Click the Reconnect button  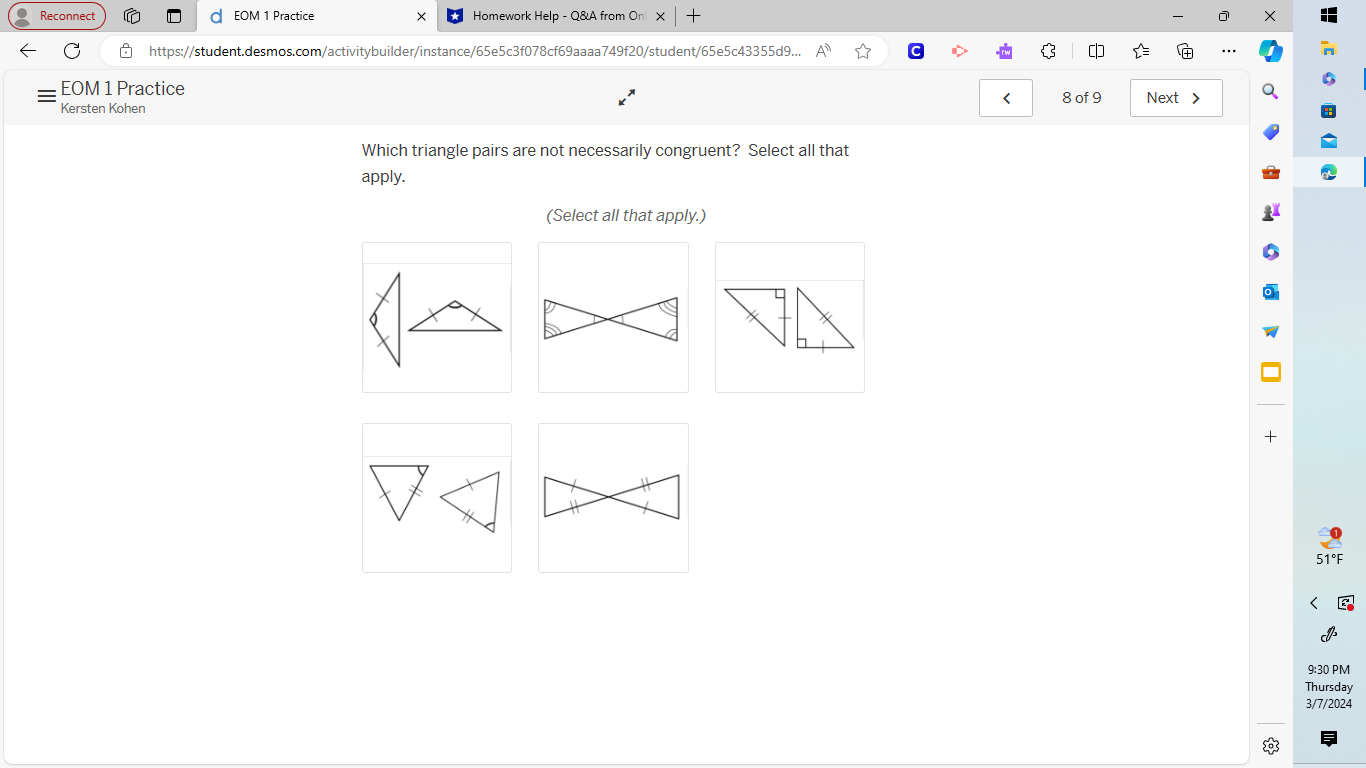pyautogui.click(x=56, y=16)
